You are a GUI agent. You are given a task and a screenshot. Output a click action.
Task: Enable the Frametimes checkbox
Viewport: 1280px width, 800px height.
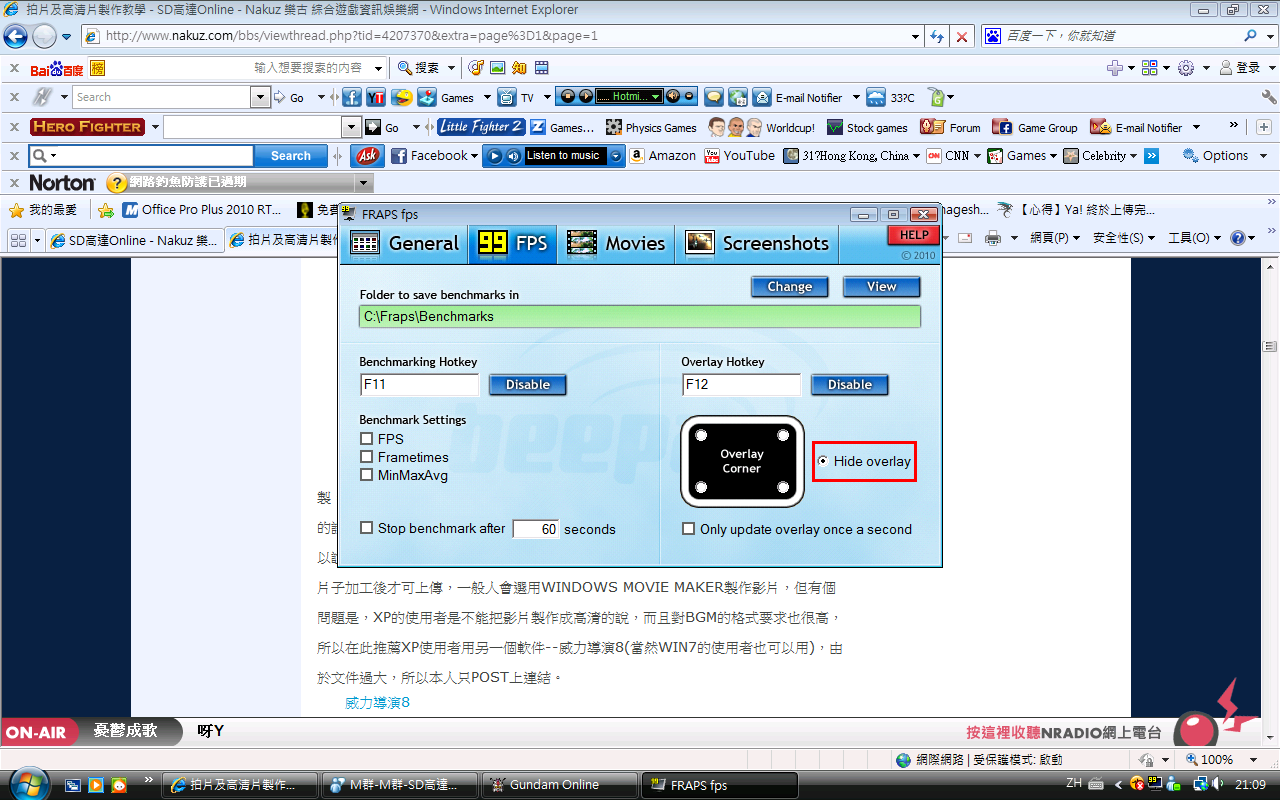pos(367,457)
